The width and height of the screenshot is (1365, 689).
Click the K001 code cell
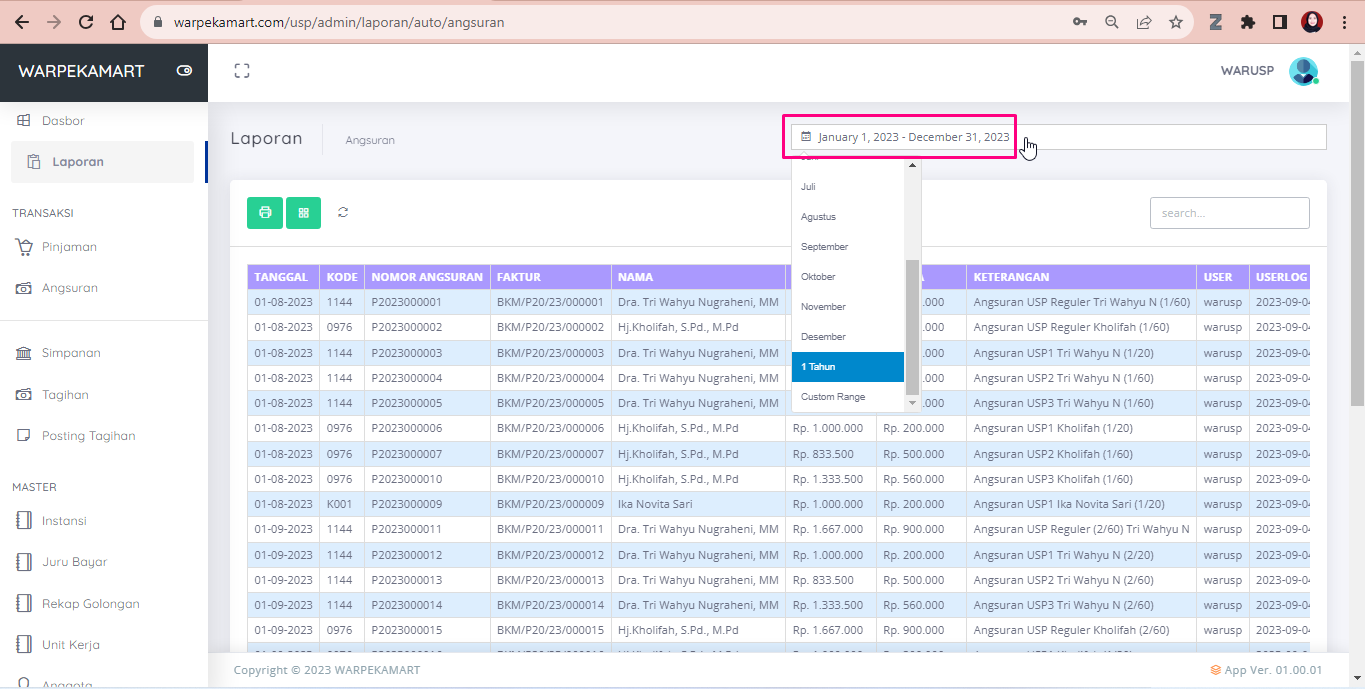pyautogui.click(x=342, y=504)
